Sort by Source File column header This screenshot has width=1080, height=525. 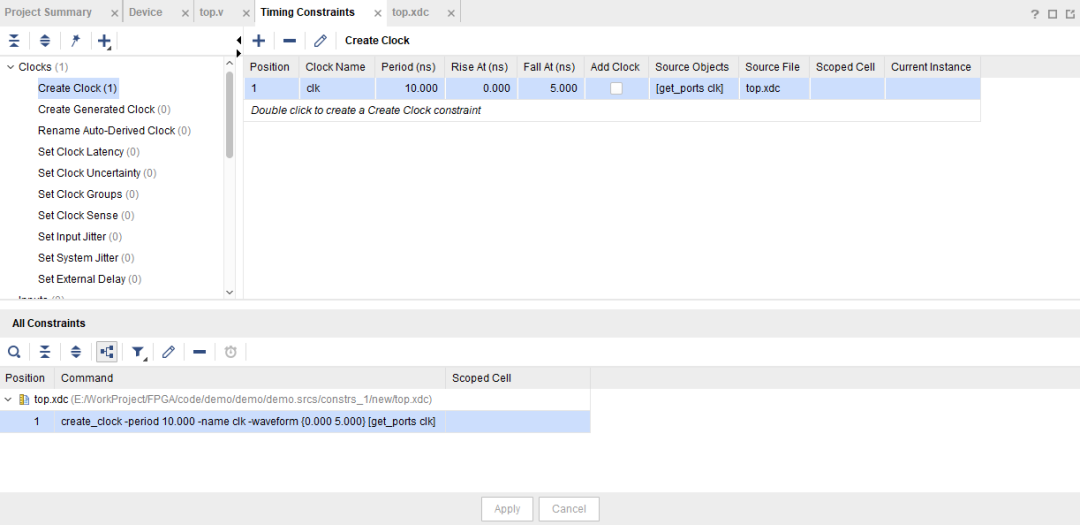click(x=772, y=67)
